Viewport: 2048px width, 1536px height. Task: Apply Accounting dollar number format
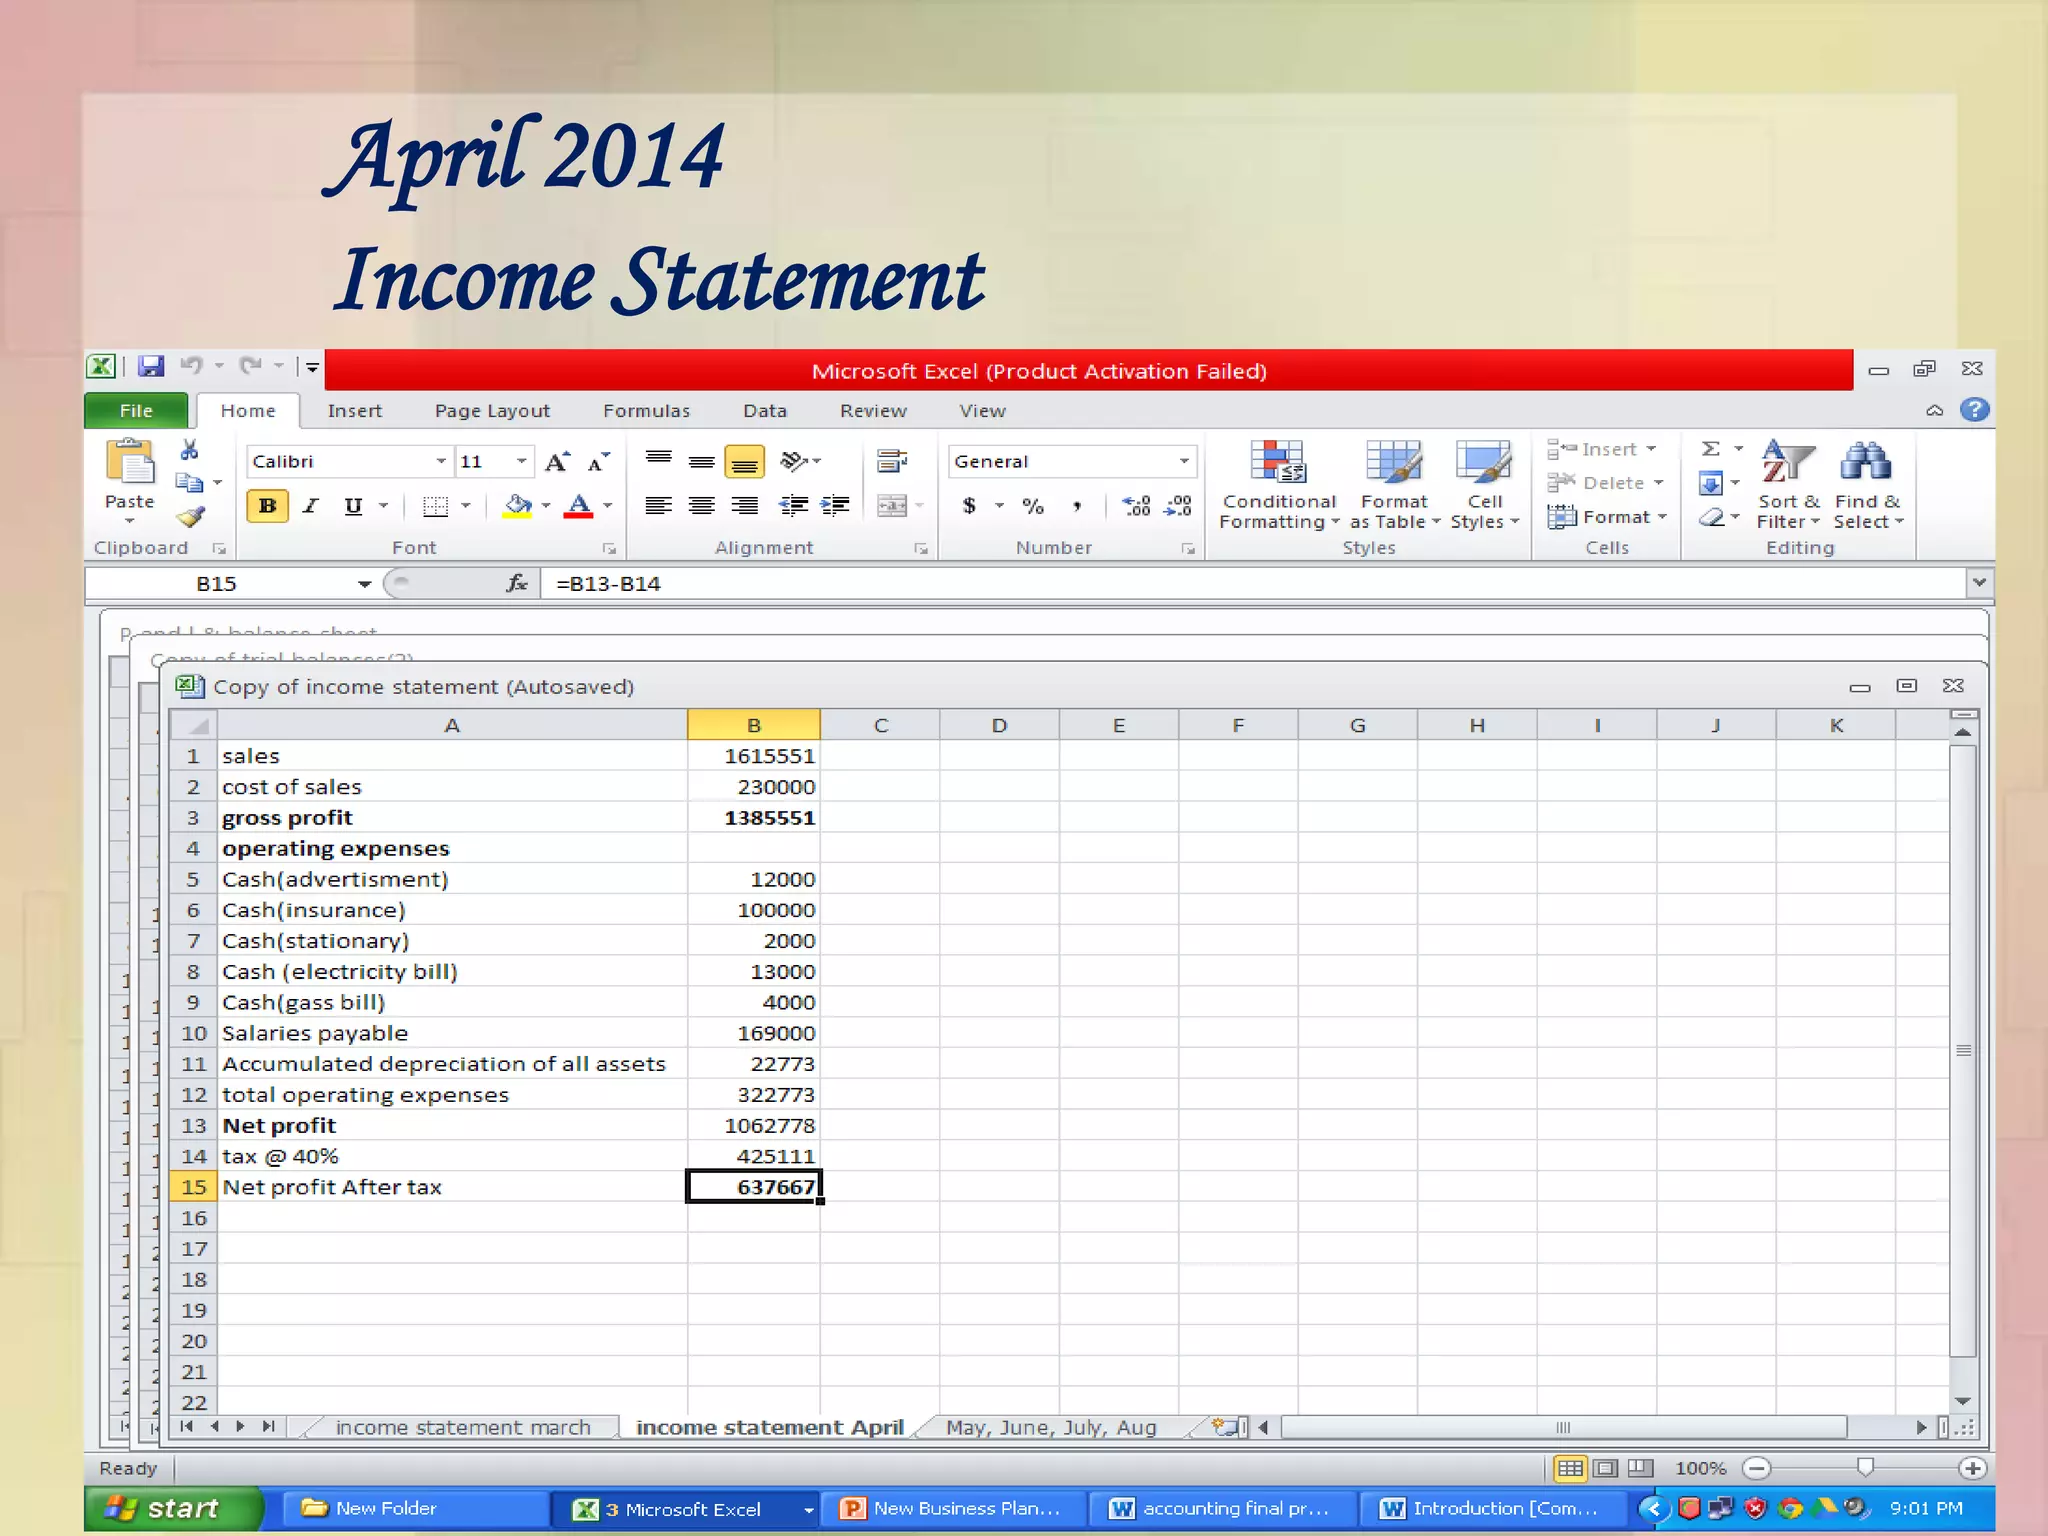(969, 506)
